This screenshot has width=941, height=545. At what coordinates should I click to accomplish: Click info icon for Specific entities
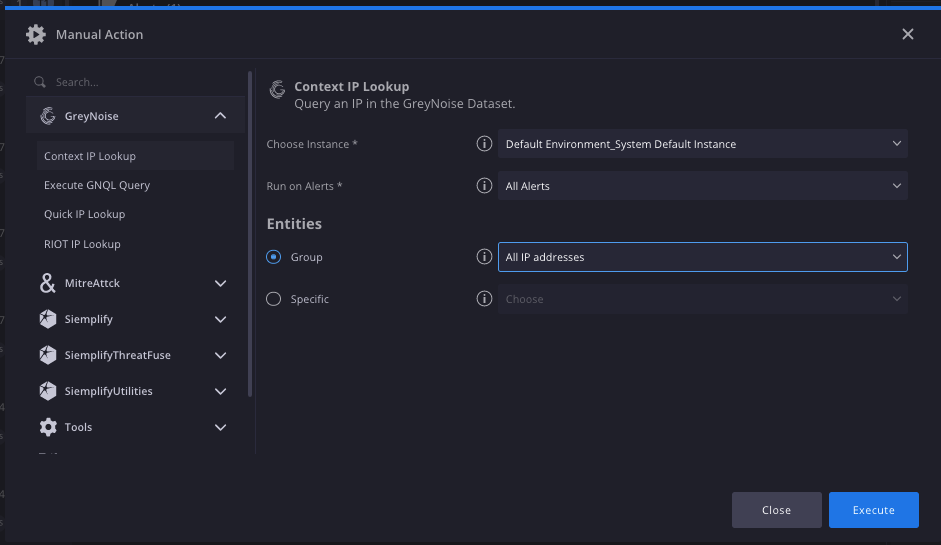pos(484,298)
